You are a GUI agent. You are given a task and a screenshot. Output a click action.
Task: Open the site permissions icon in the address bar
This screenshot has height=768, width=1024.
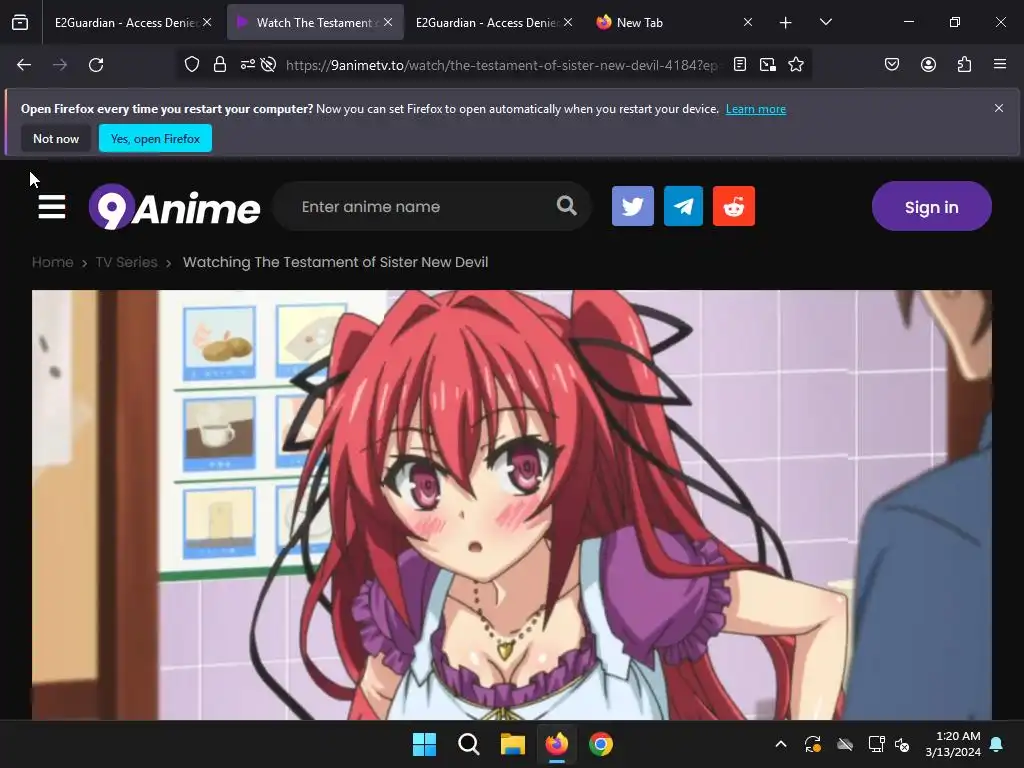[x=248, y=65]
